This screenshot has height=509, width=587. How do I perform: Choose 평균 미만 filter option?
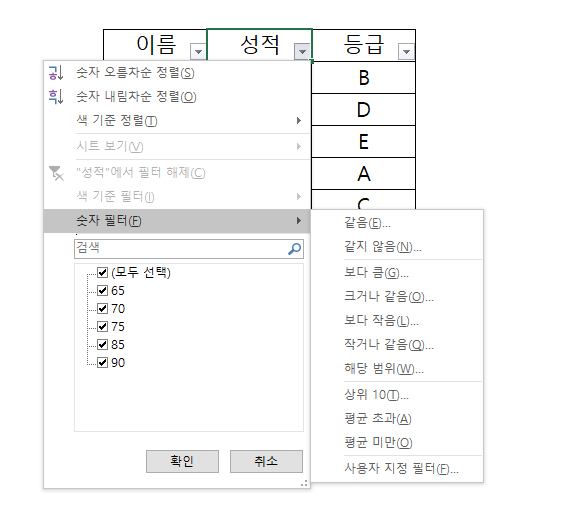pos(397,442)
